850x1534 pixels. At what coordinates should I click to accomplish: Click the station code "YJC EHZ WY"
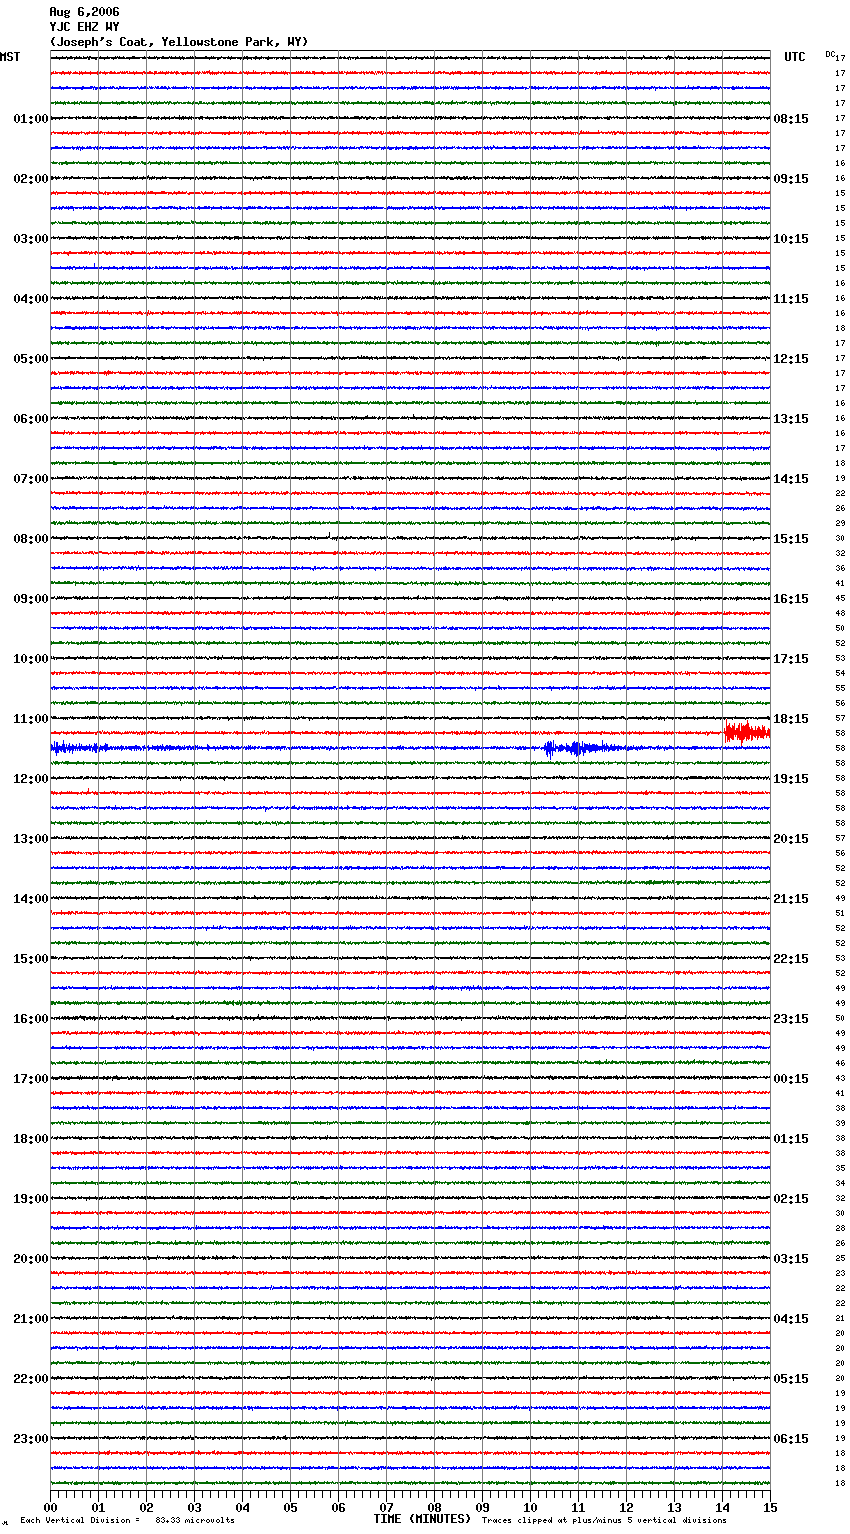[84, 27]
